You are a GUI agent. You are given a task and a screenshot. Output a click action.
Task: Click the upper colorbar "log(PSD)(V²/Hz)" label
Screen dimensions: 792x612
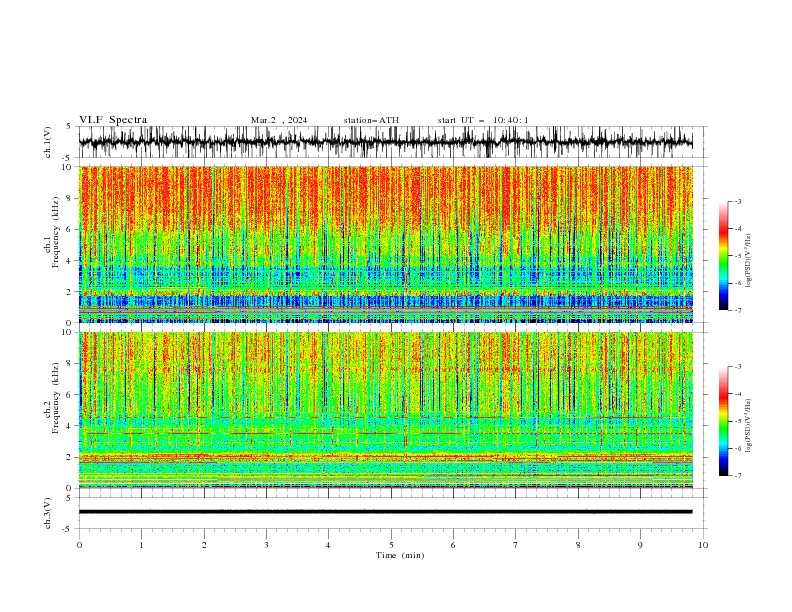click(x=749, y=261)
